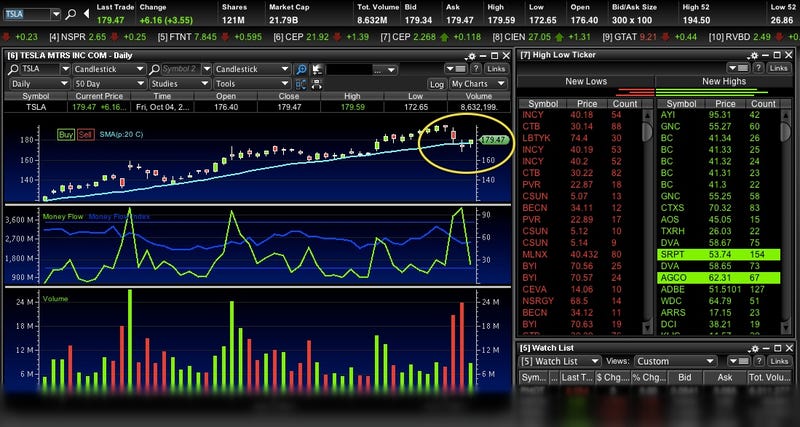Viewport: 800px width, 427px height.
Task: Click highlighted AGCO row in New Highs
Action: [718, 278]
